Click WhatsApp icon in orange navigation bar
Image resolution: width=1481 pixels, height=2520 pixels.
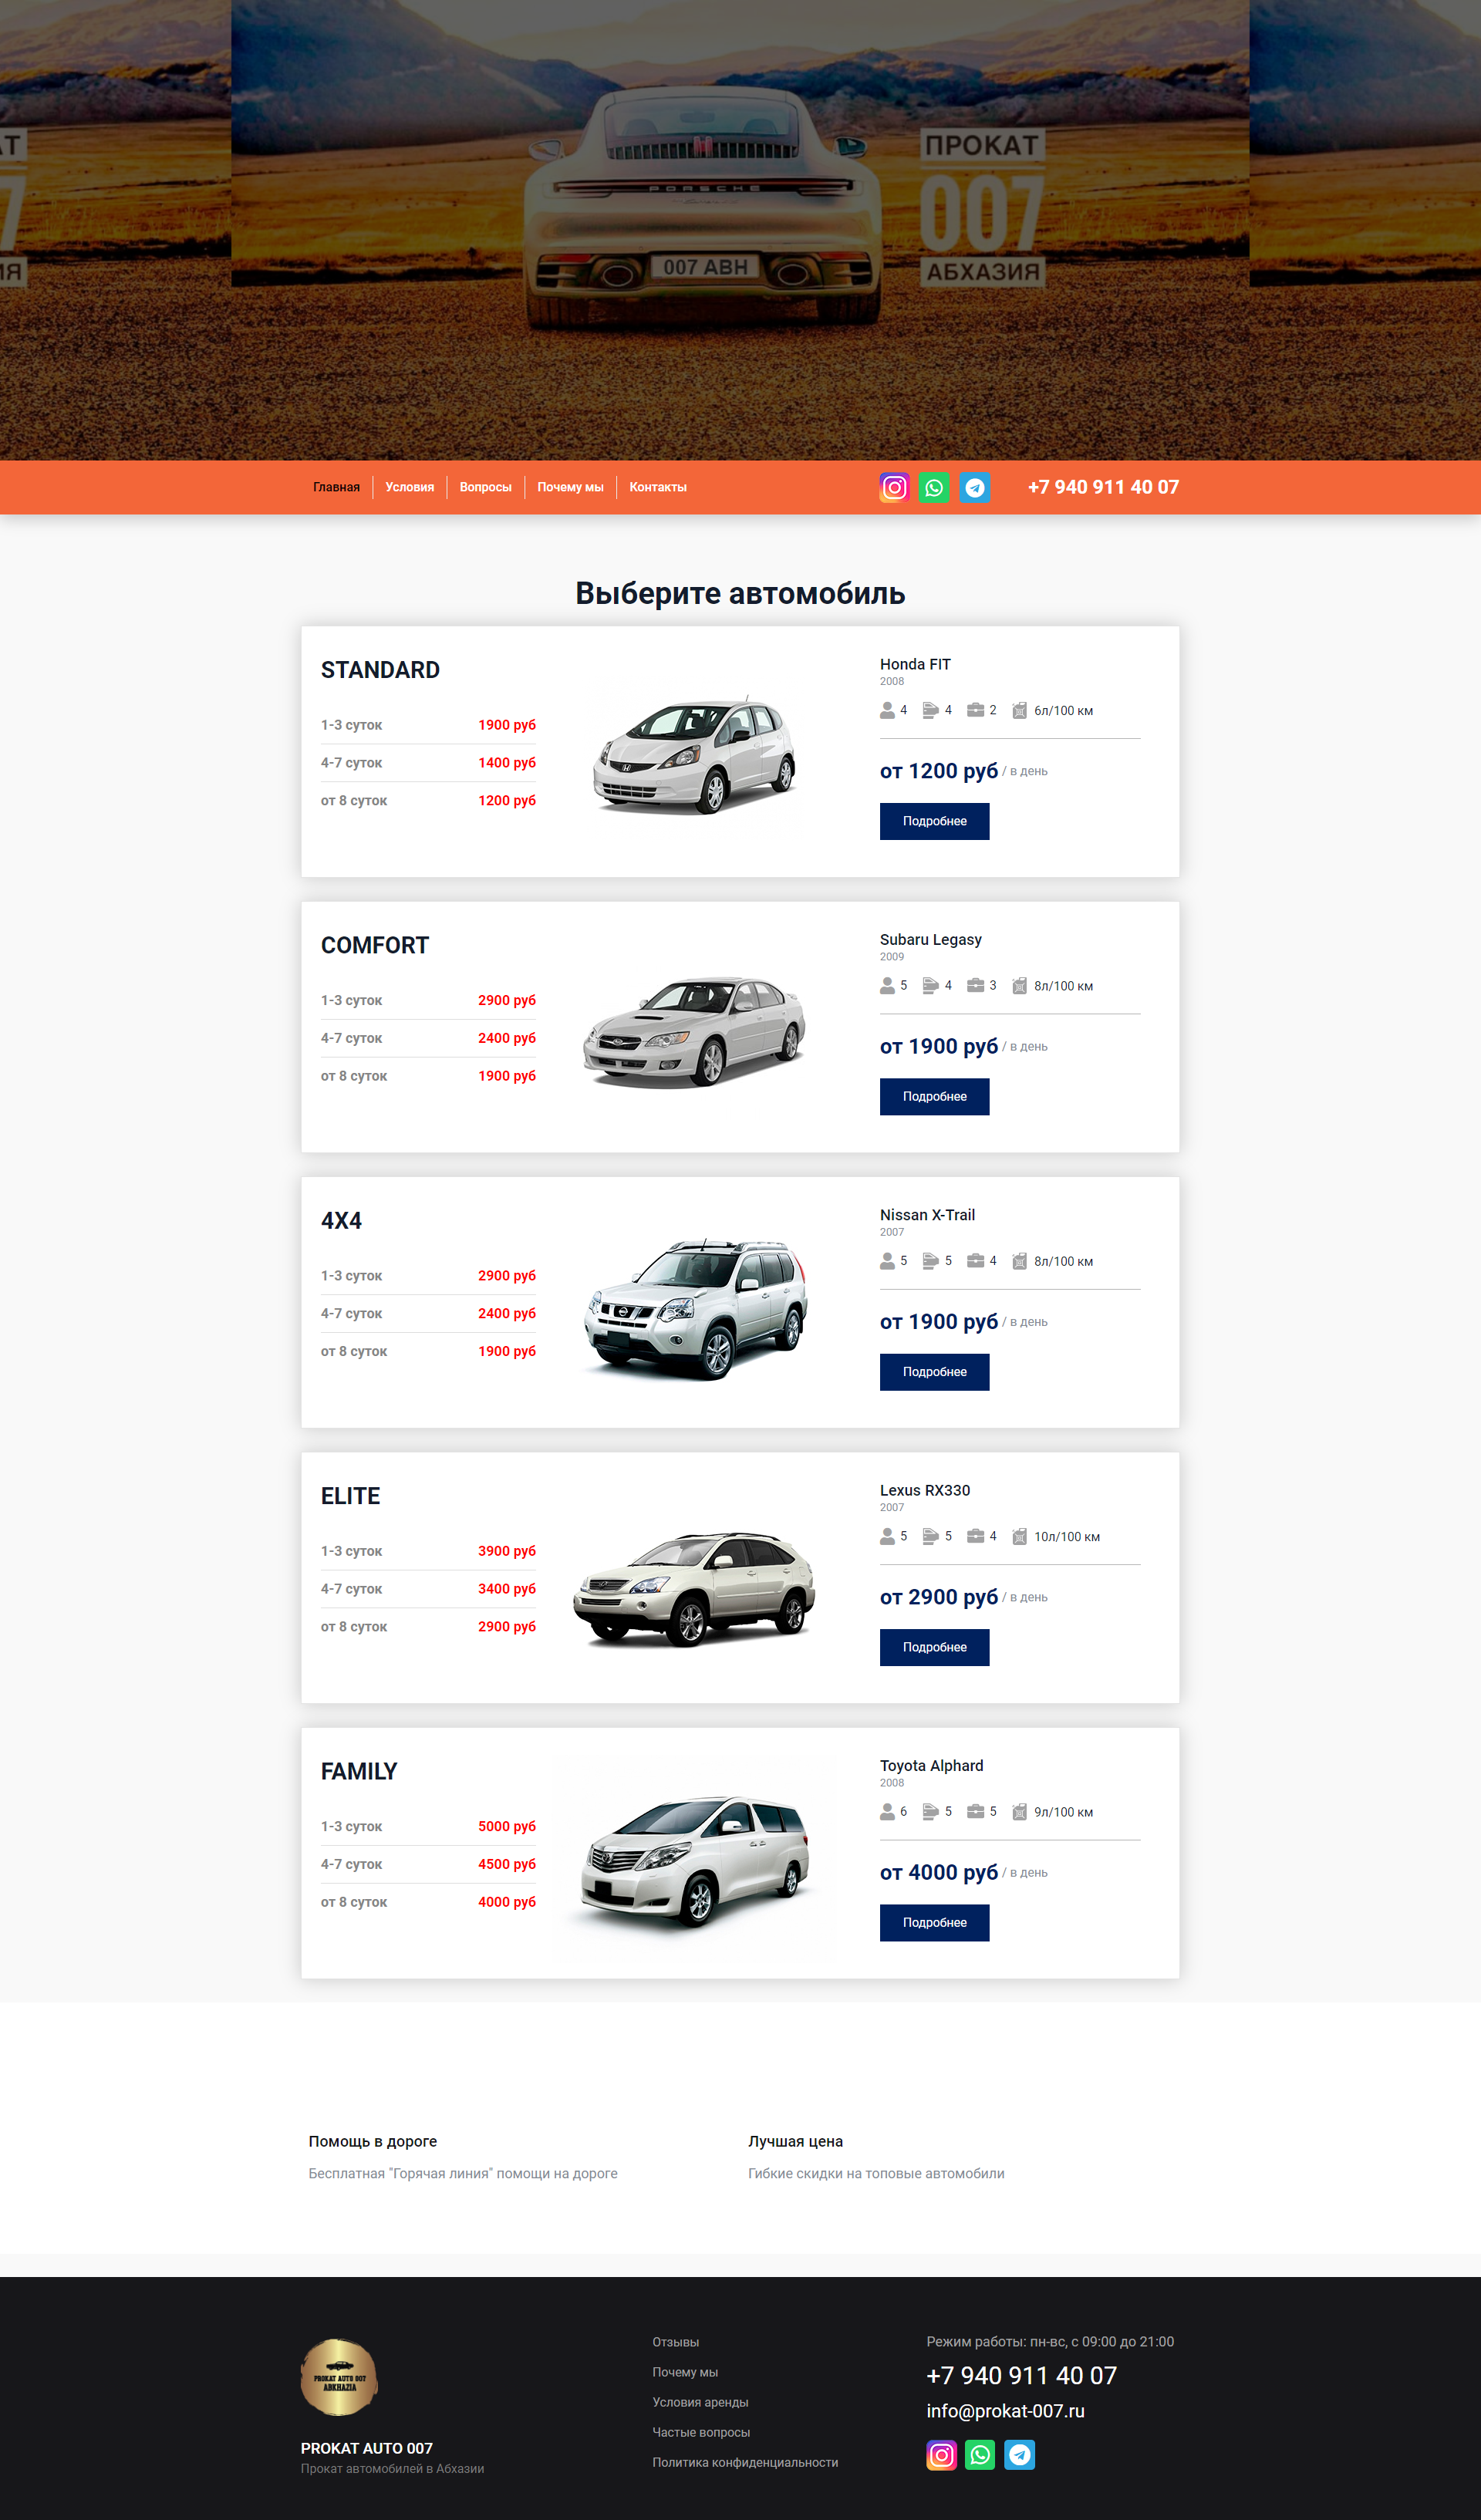click(x=934, y=487)
